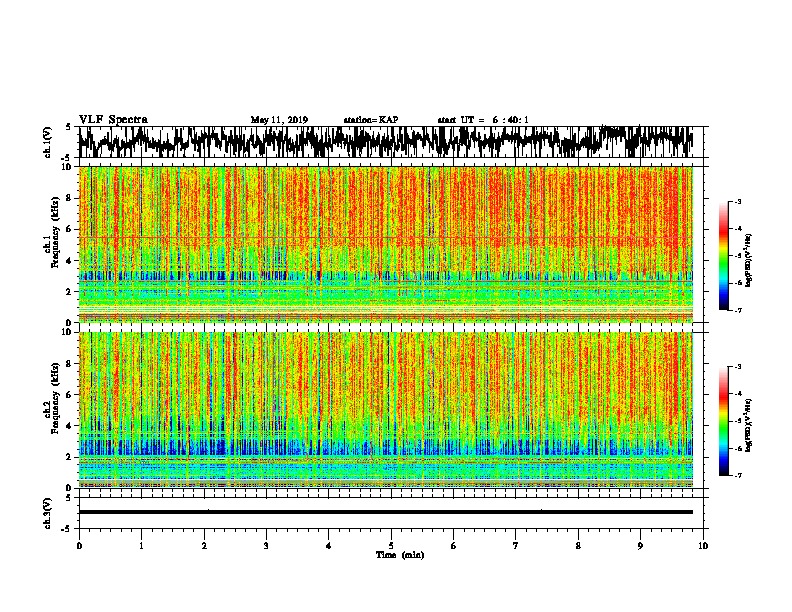Click the ch.2 frequency tick label 10
The image size is (792, 612).
[x=68, y=332]
